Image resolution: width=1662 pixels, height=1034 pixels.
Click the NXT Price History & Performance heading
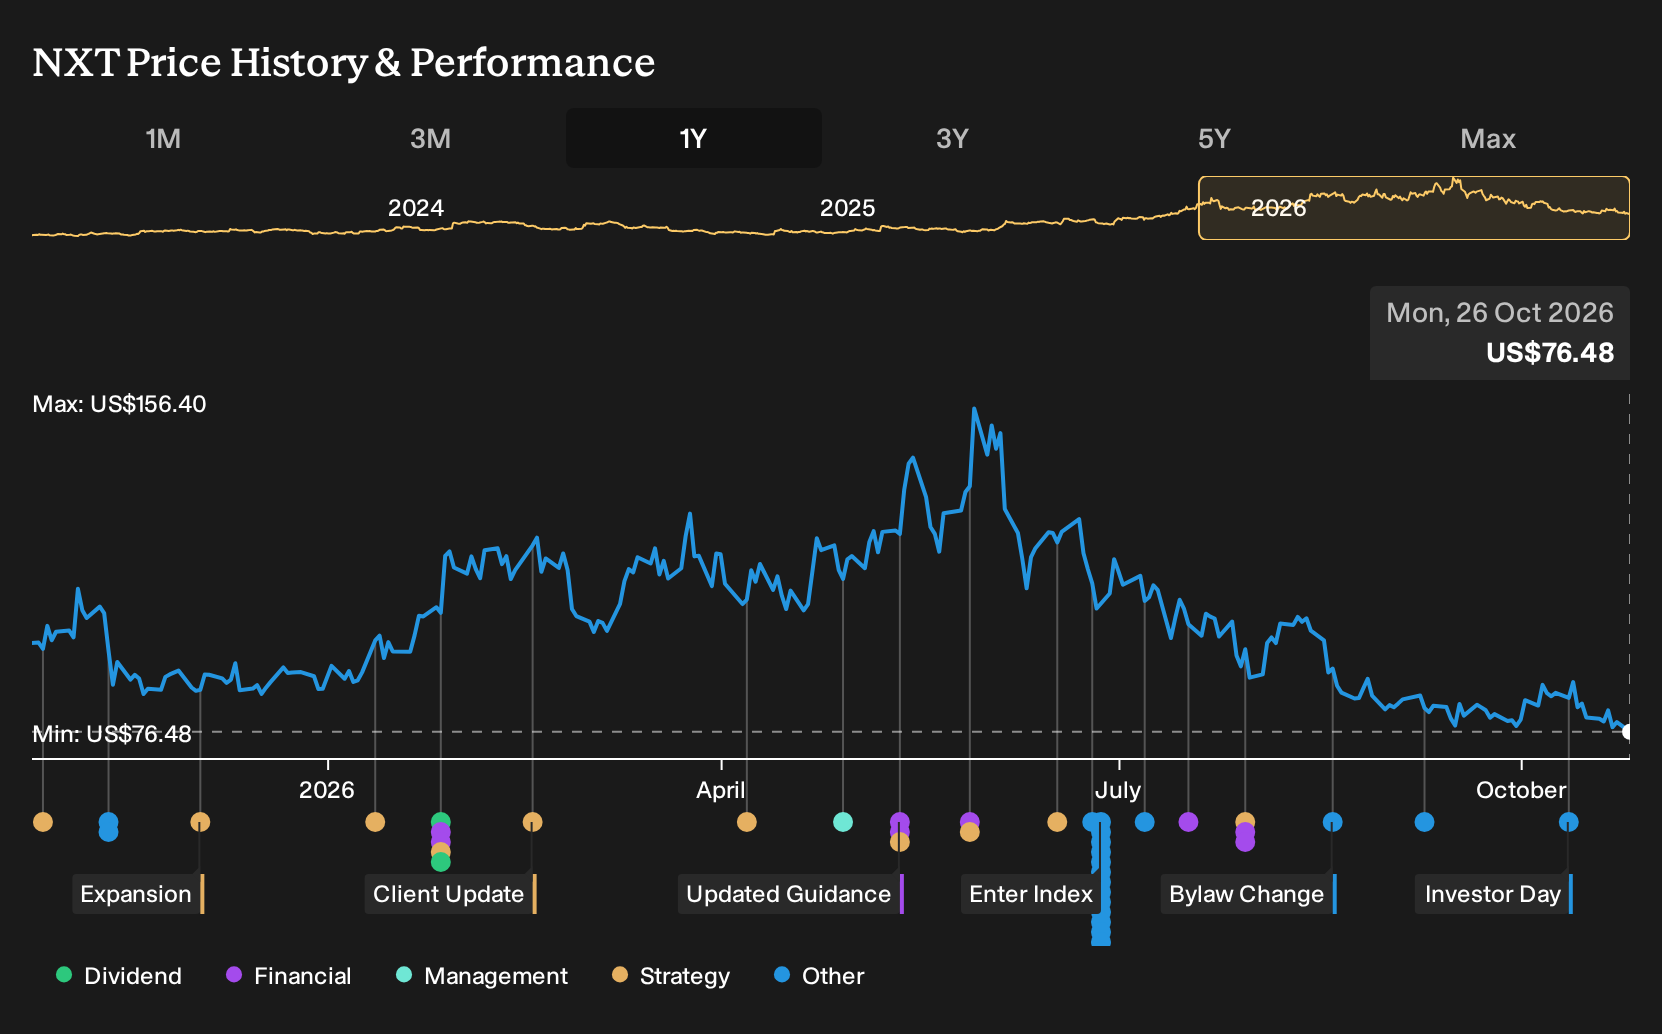[x=343, y=62]
